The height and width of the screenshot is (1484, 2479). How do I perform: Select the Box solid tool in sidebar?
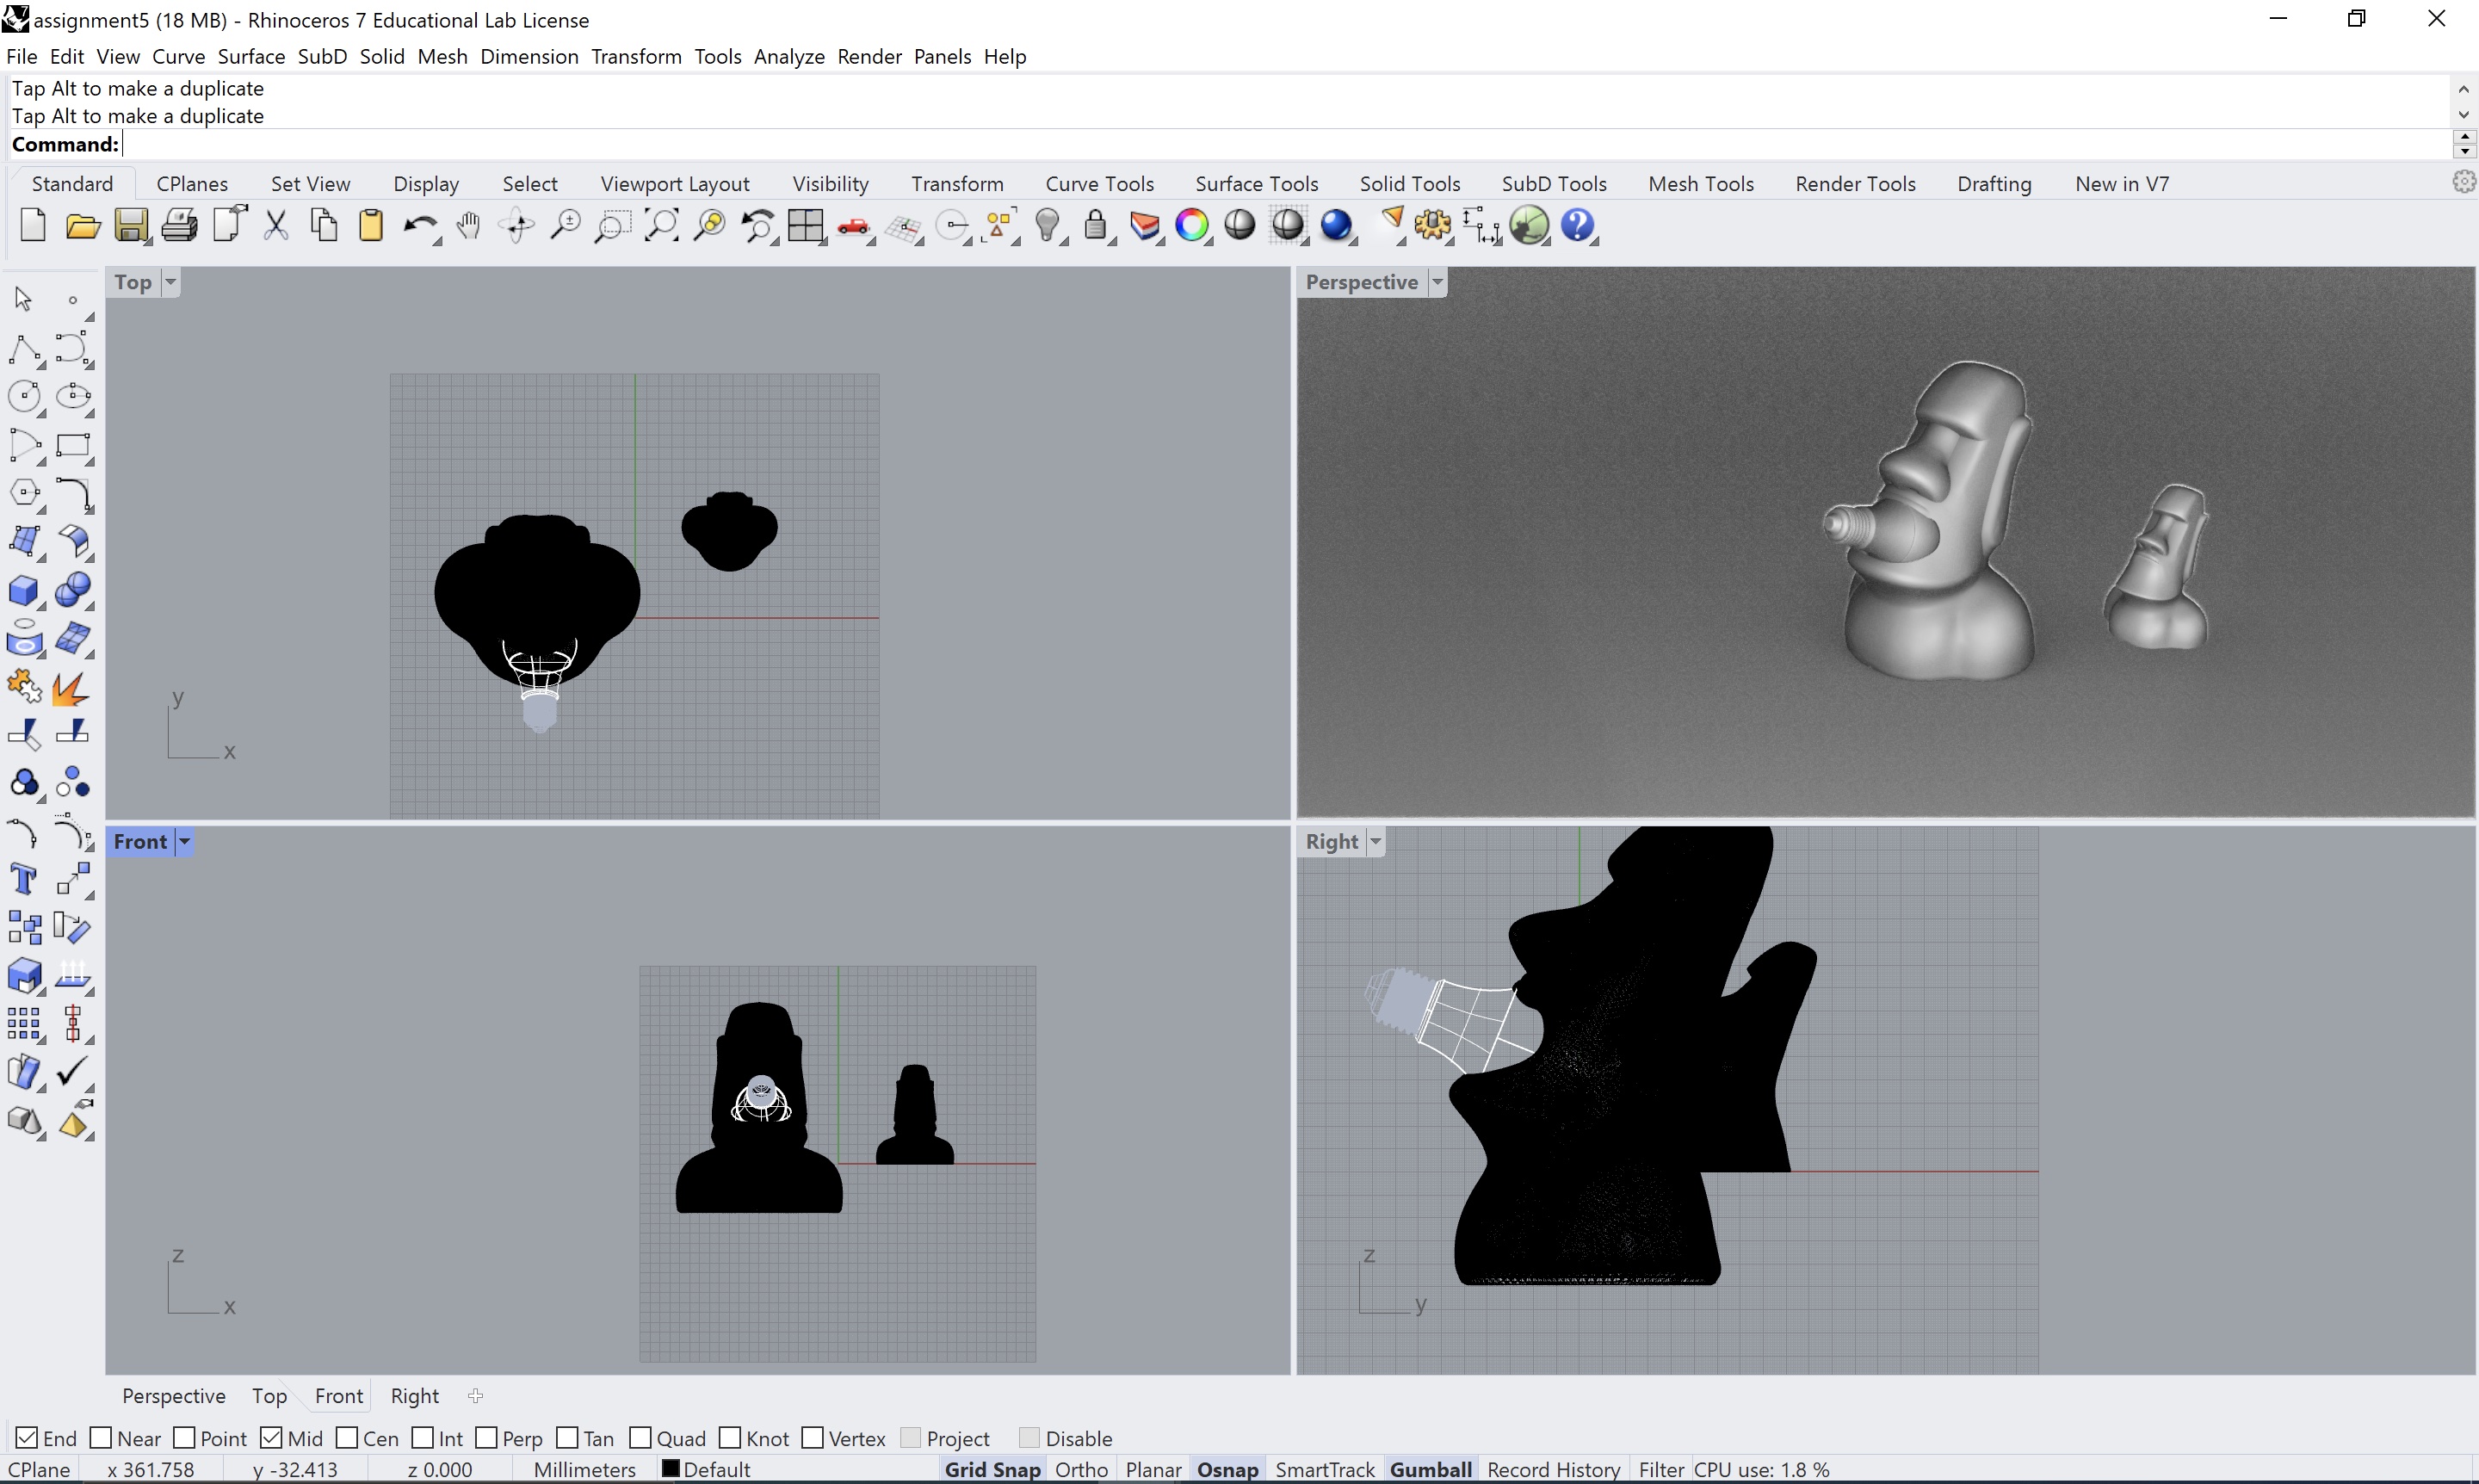tap(25, 591)
